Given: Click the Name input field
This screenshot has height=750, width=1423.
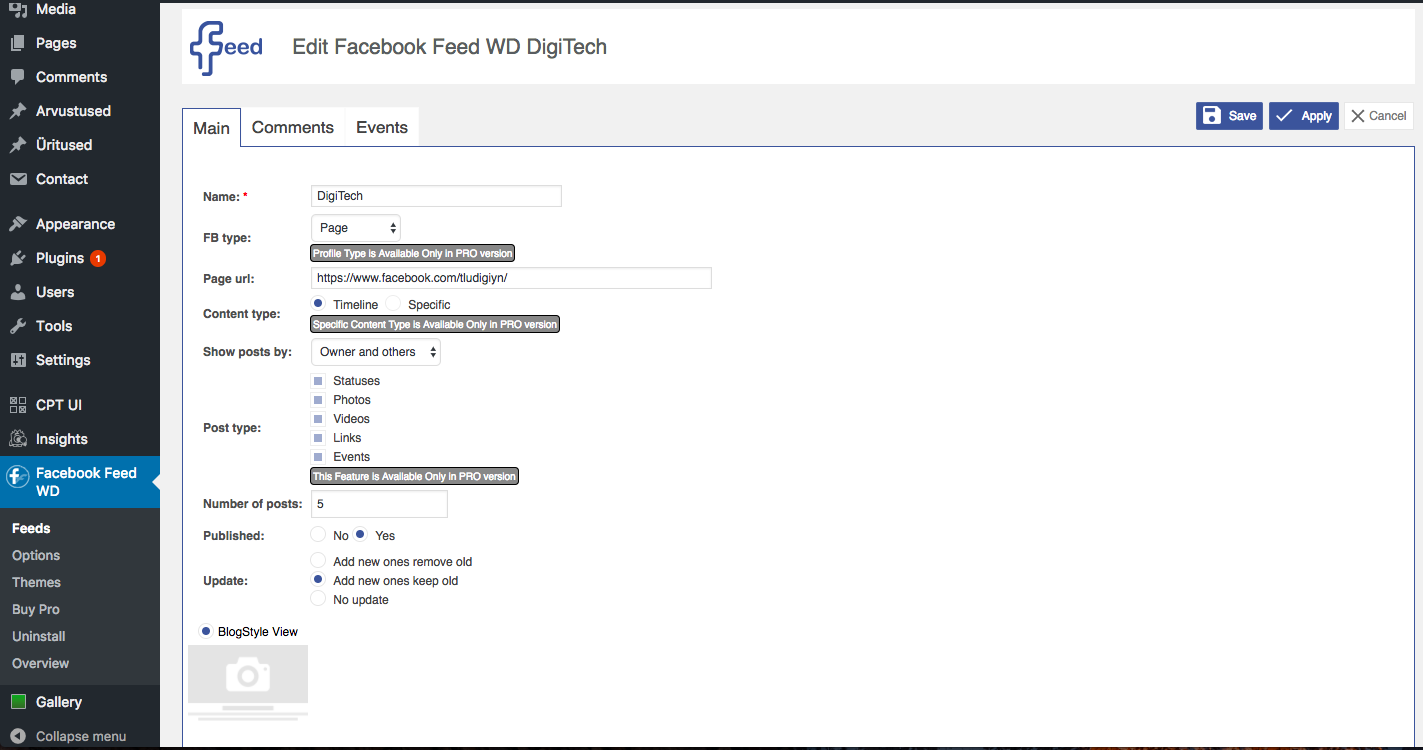Looking at the screenshot, I should pyautogui.click(x=436, y=196).
